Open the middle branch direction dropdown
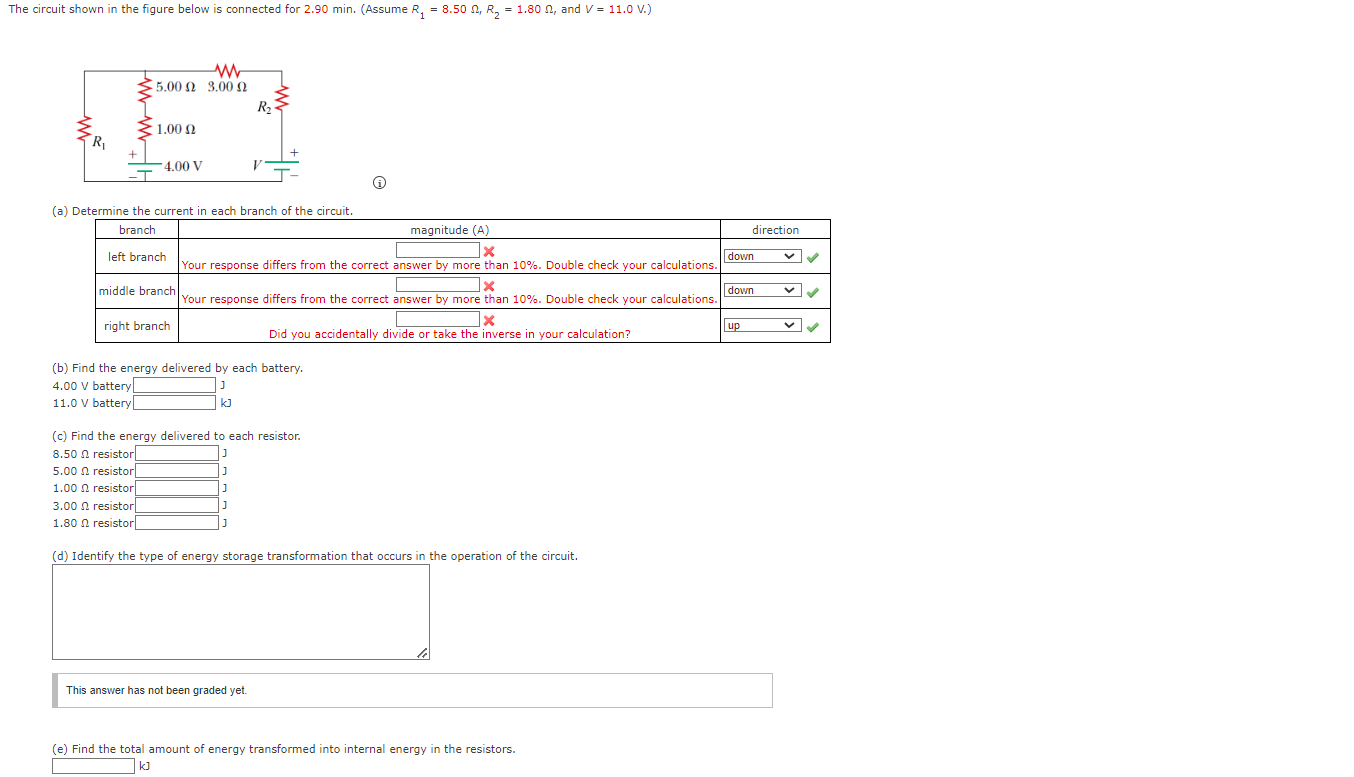The image size is (1354, 777). pyautogui.click(x=762, y=291)
